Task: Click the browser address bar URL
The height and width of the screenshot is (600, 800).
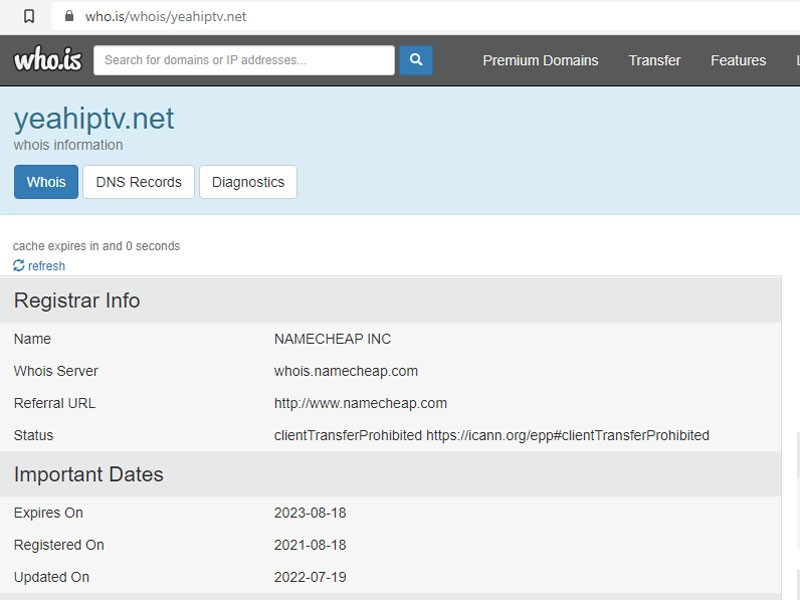Action: (x=165, y=16)
